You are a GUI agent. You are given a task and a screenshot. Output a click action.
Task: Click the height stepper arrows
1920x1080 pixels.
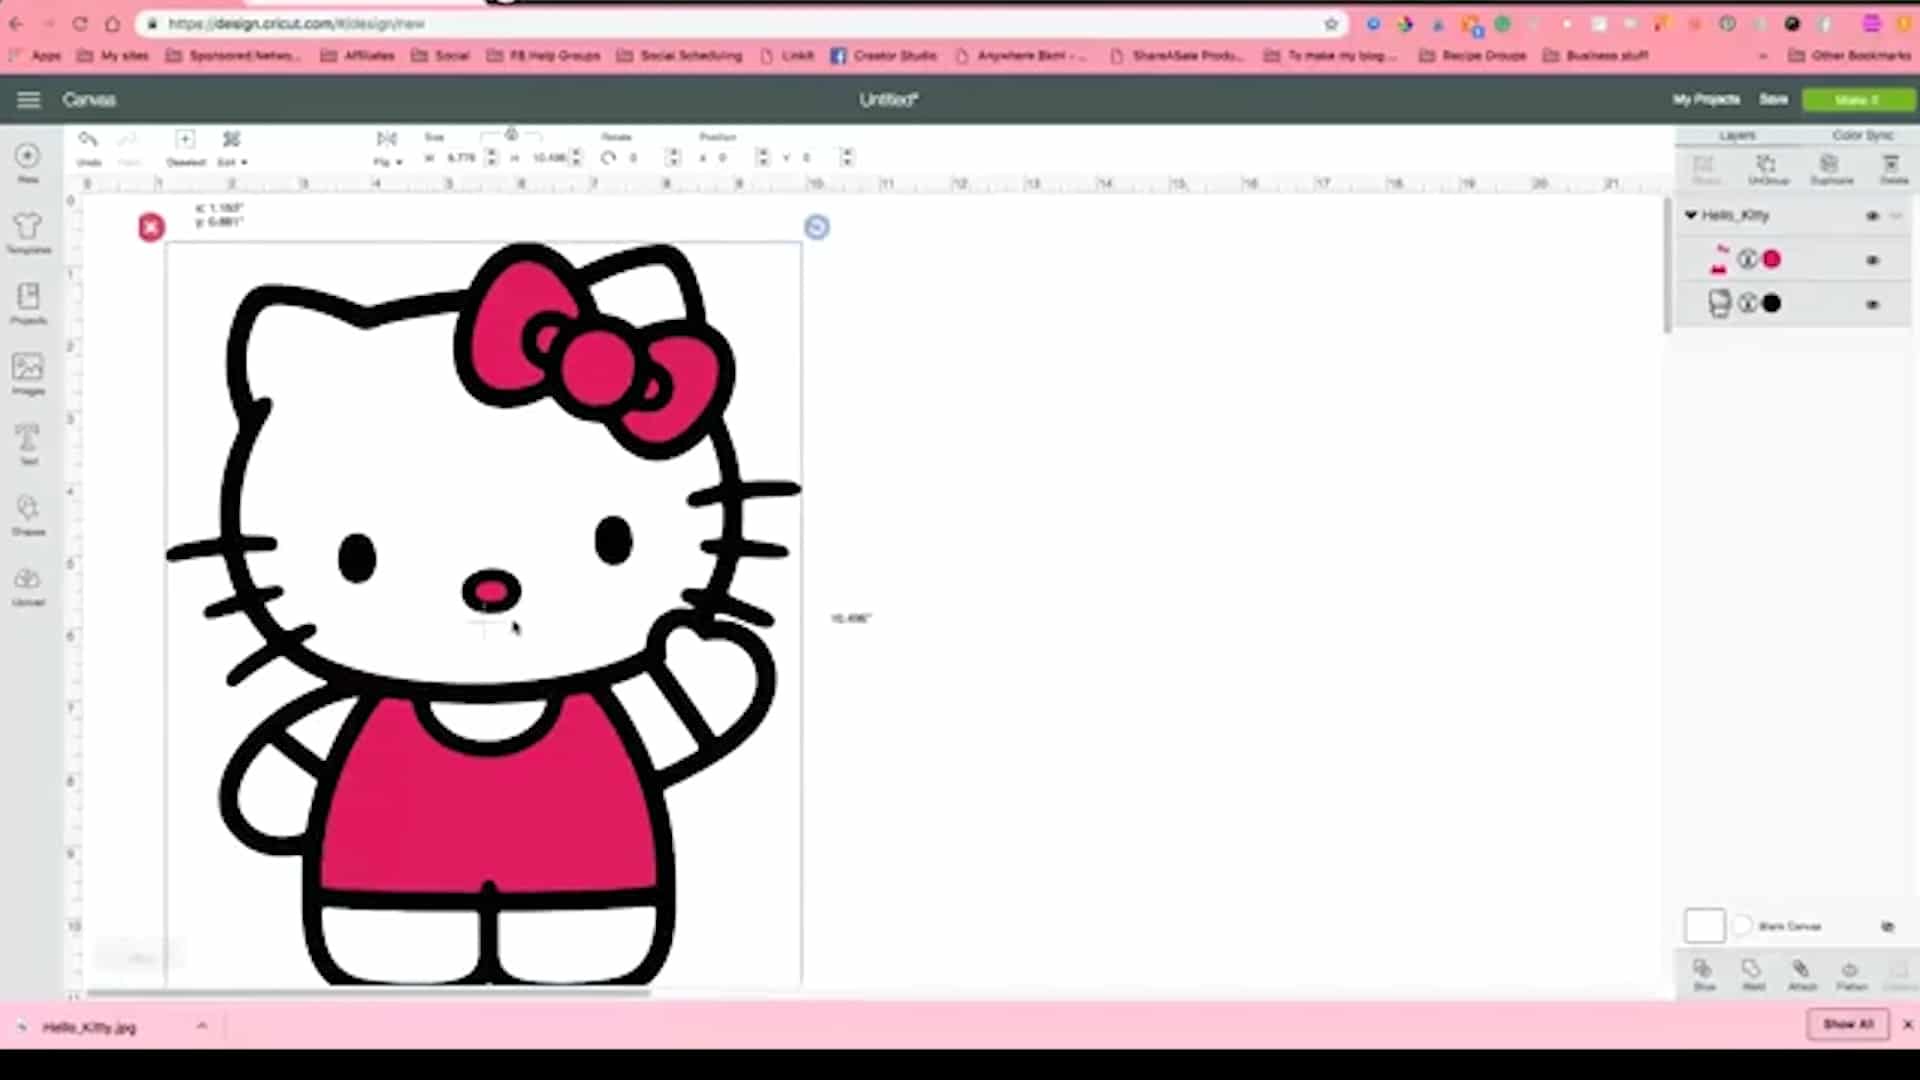(x=576, y=157)
